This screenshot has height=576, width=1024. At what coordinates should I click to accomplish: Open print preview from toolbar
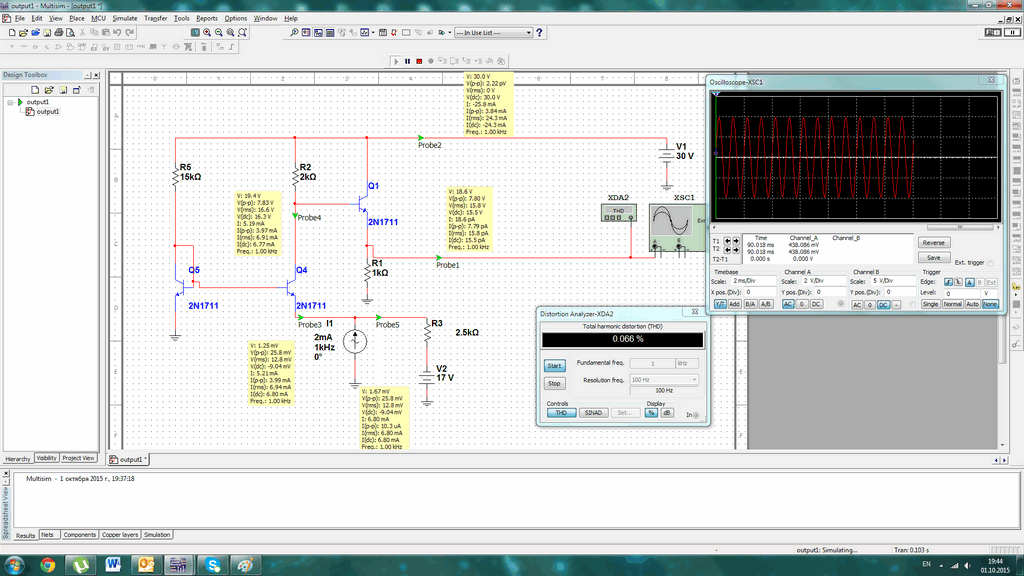71,33
